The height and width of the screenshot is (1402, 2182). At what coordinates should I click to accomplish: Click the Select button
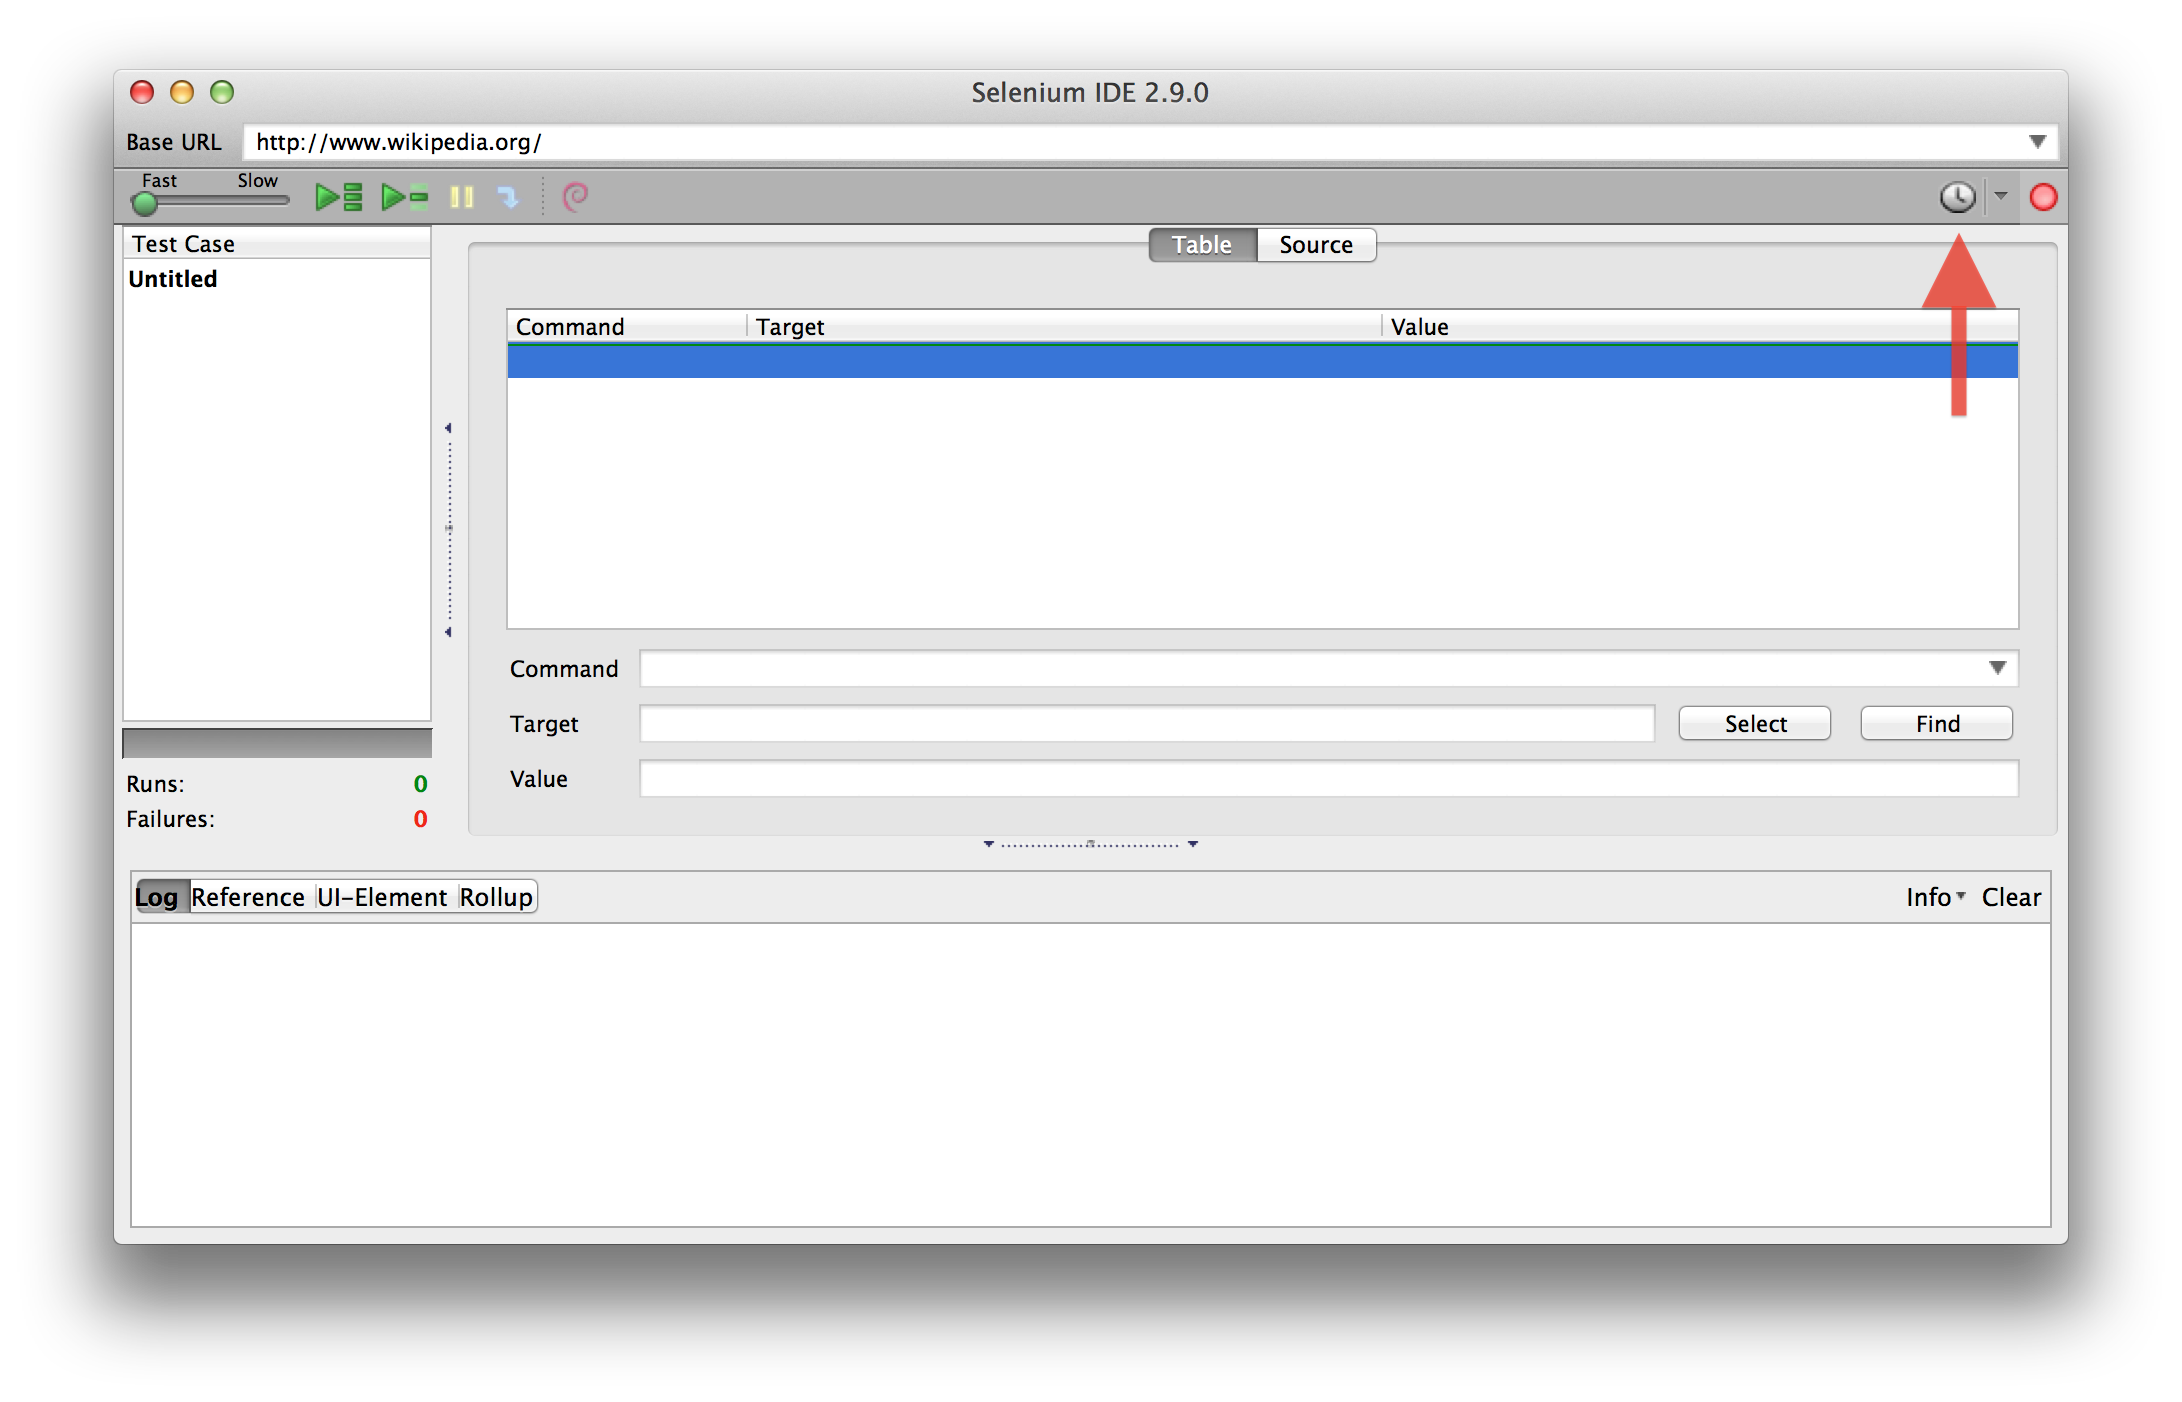1755,724
